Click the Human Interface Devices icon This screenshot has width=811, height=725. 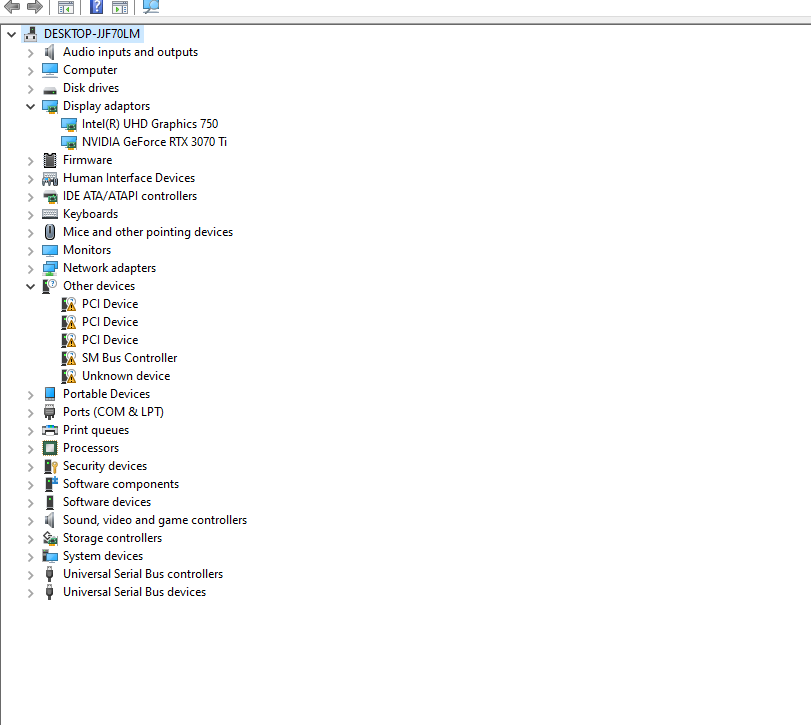tap(50, 179)
